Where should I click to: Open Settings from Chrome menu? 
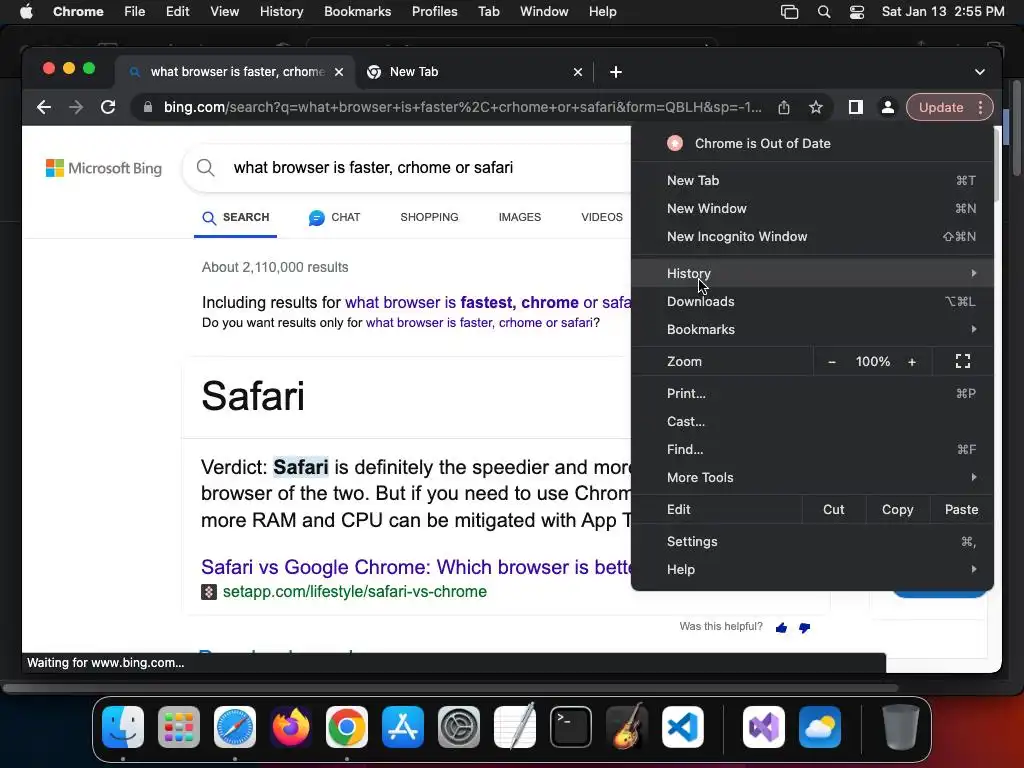(x=812, y=541)
